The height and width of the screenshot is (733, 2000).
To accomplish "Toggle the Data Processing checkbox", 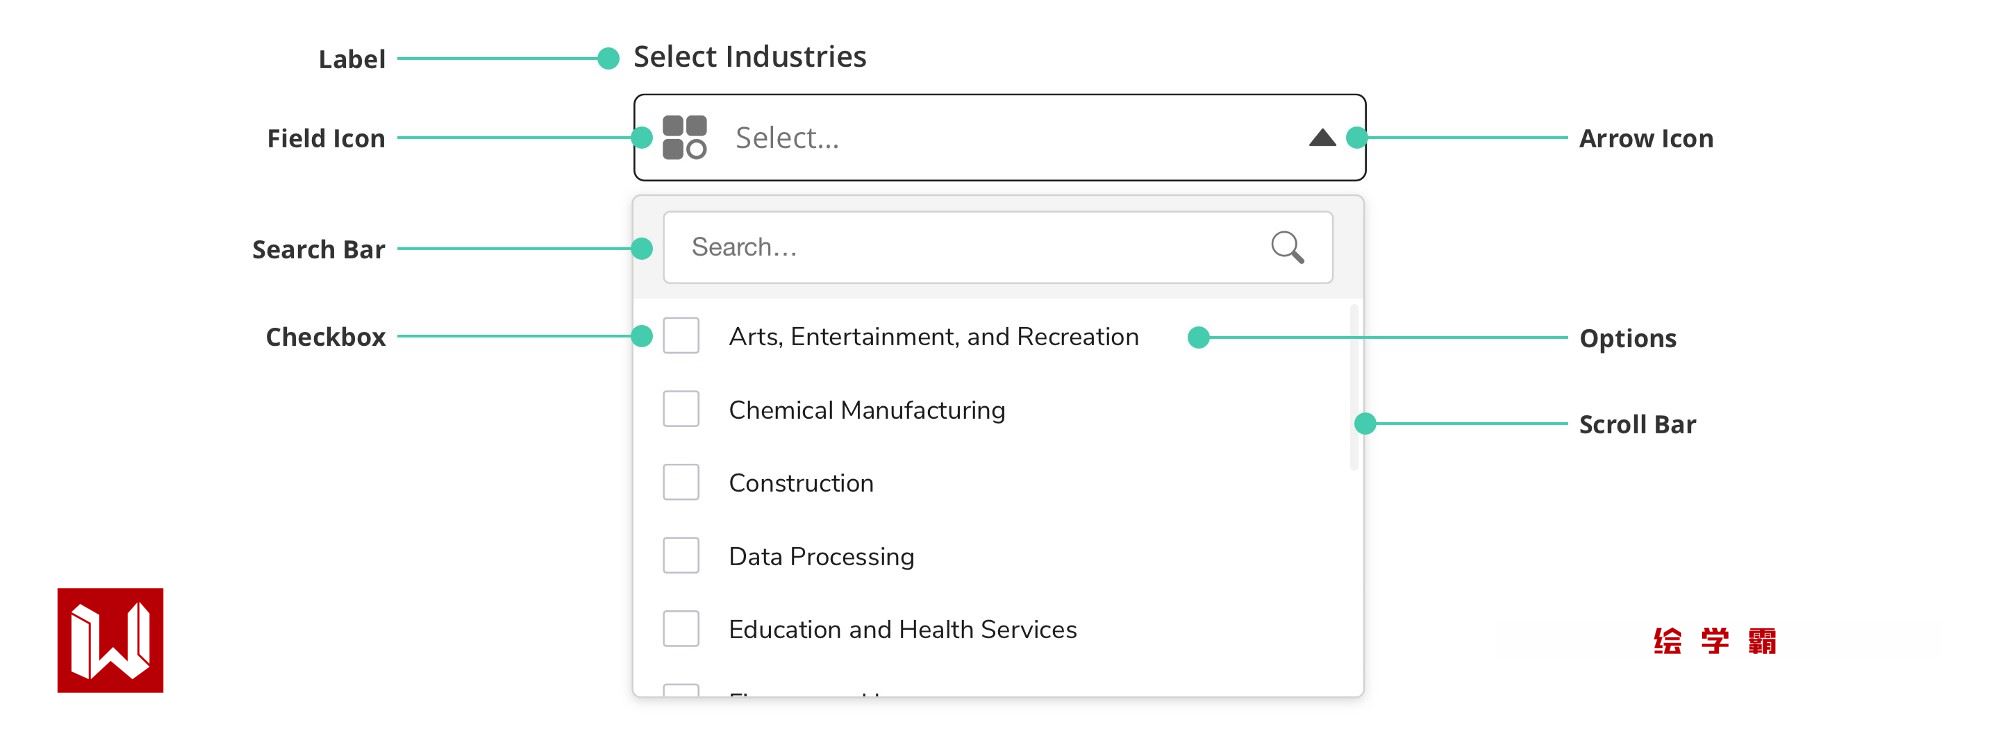I will pos(681,555).
